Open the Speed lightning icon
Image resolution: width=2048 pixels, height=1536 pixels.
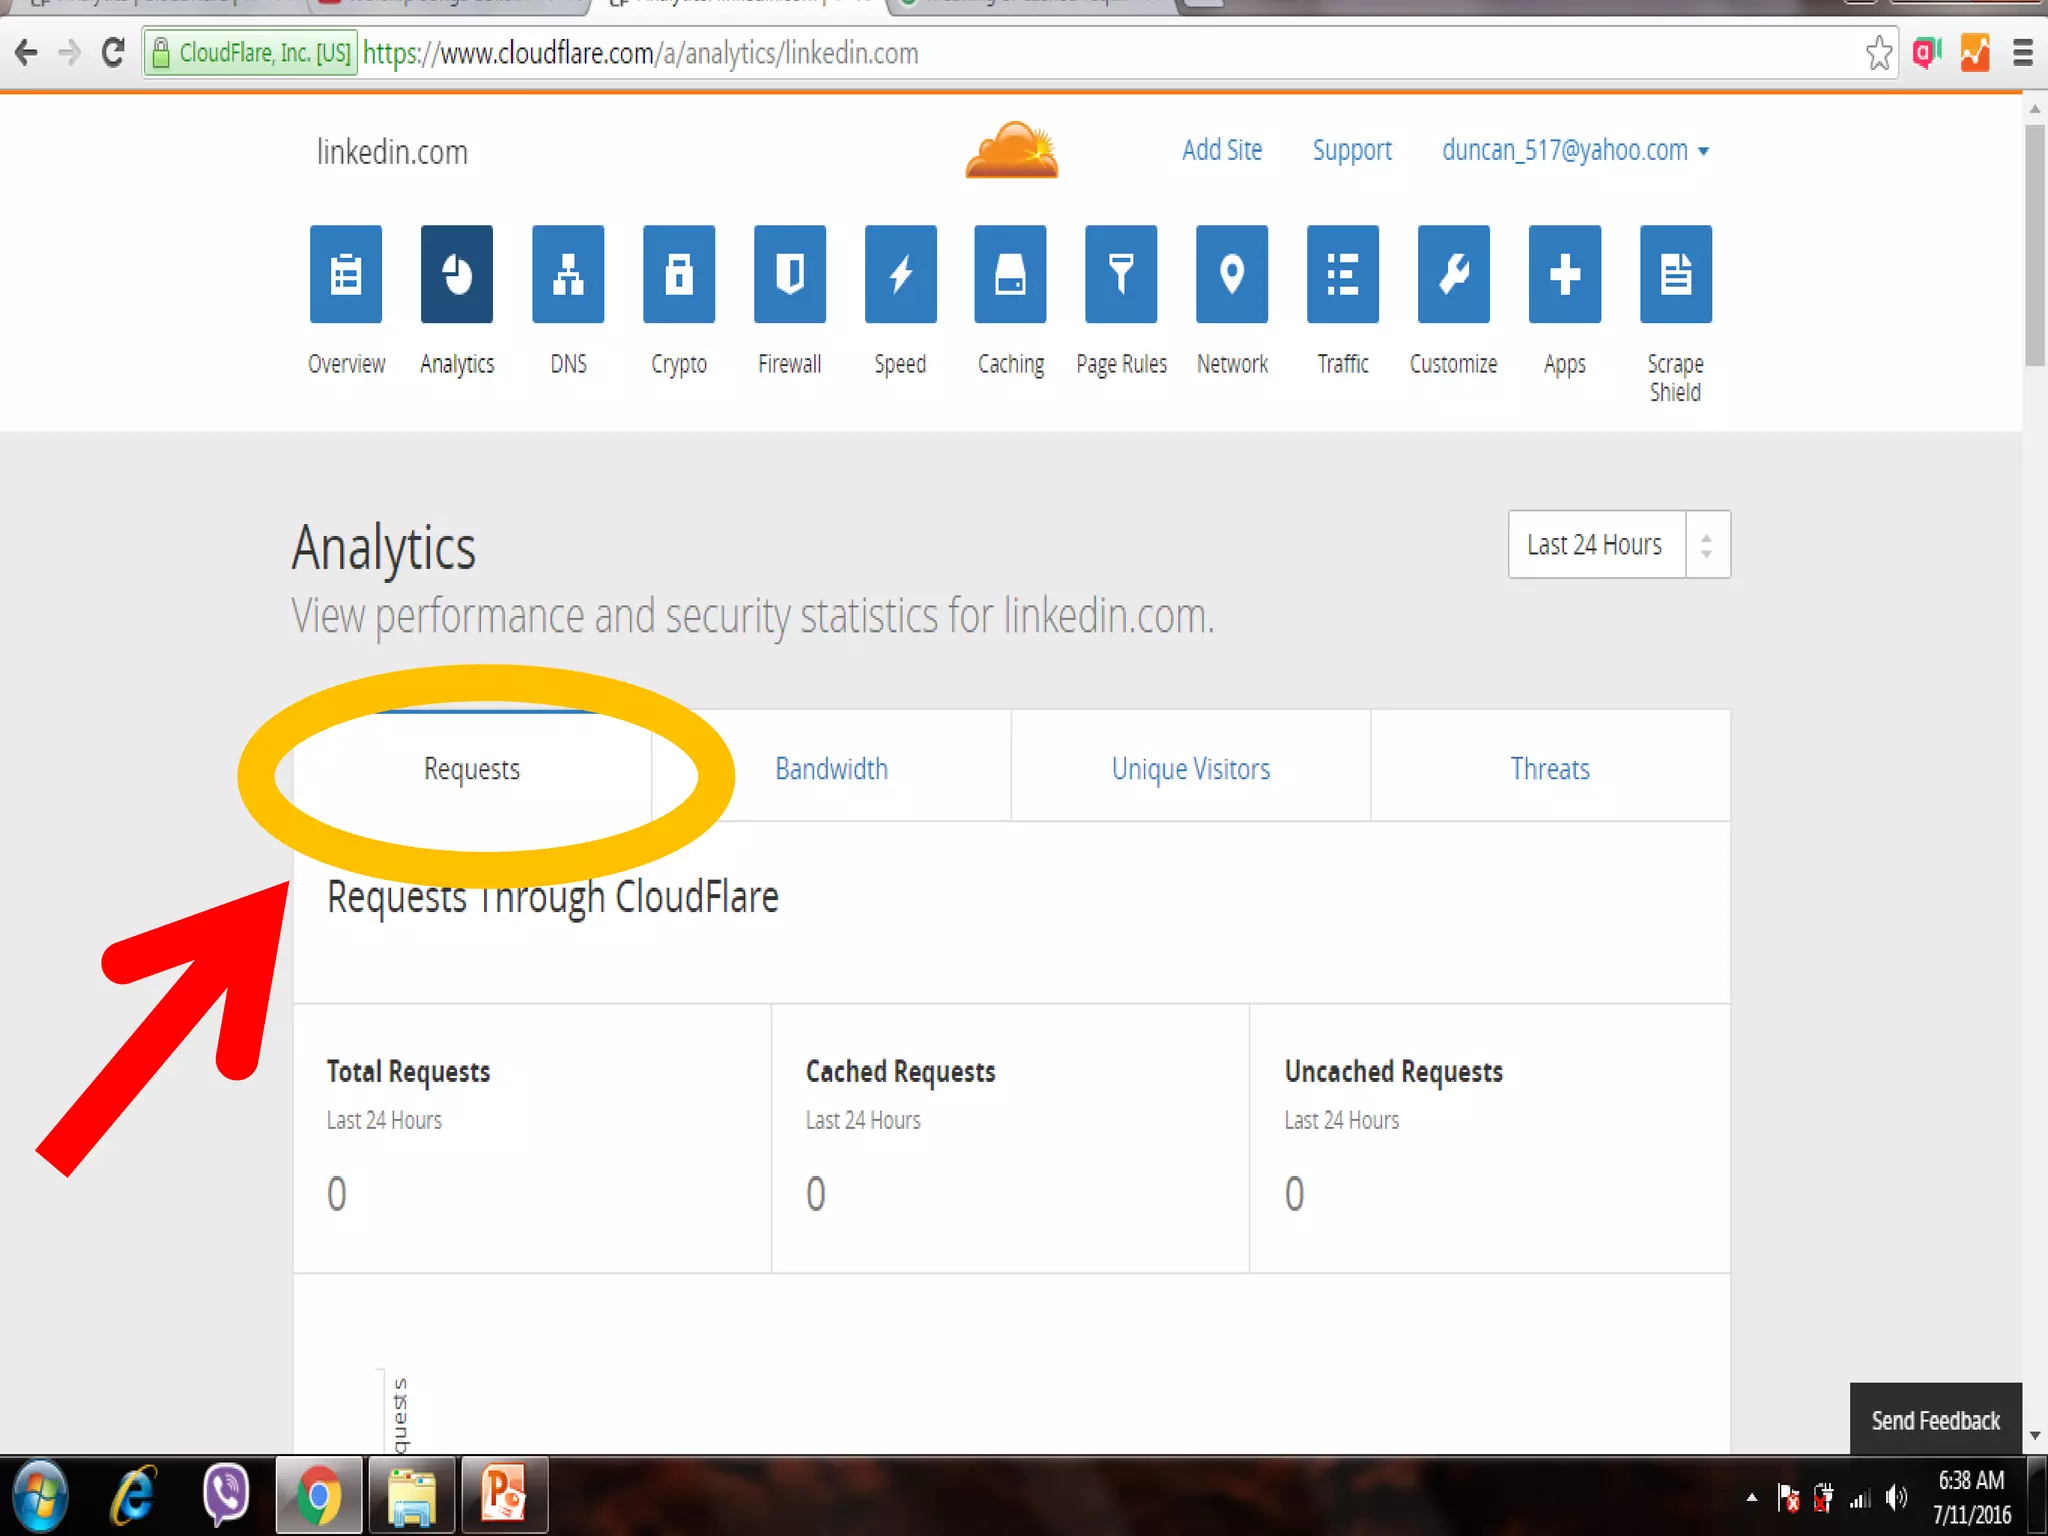coord(900,274)
